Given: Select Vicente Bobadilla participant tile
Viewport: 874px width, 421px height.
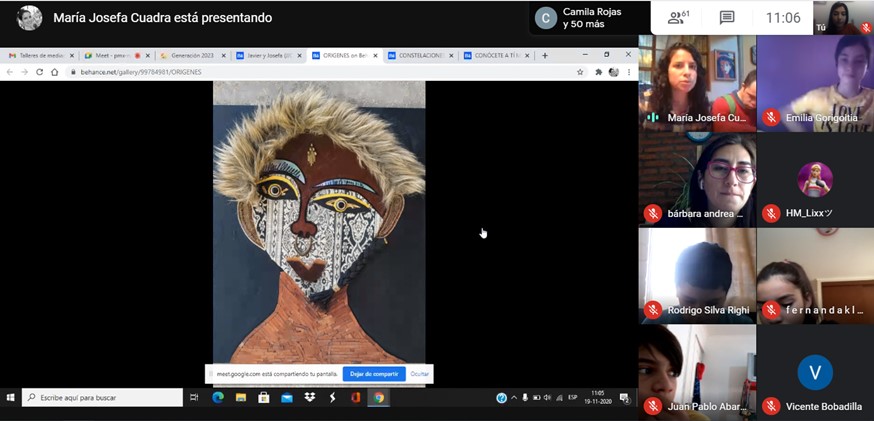Looking at the screenshot, I should [815, 372].
